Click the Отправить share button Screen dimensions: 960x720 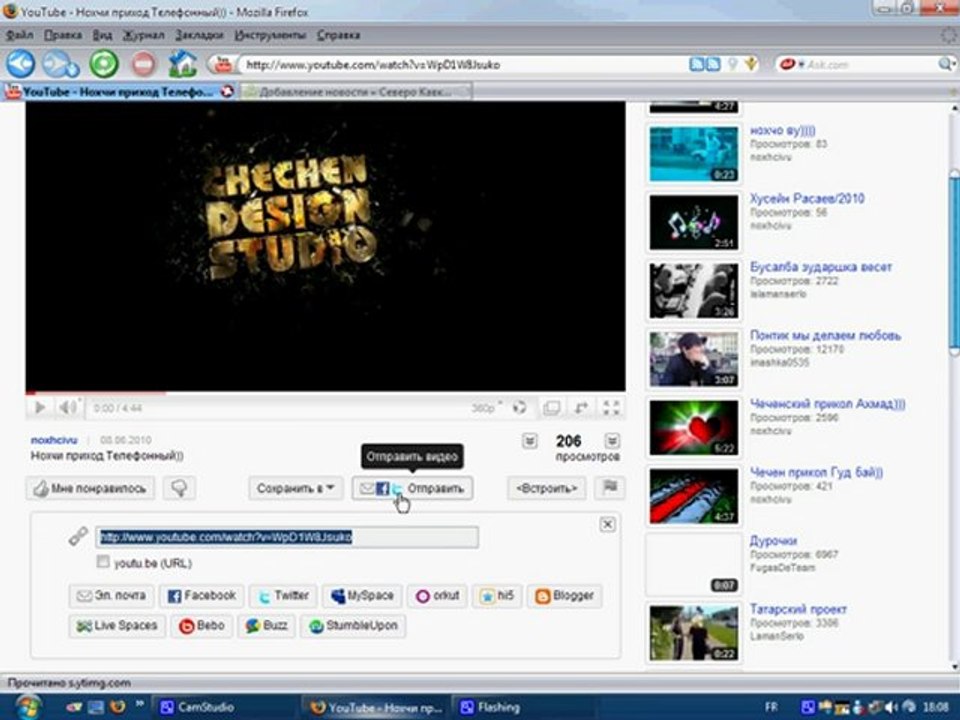tap(412, 488)
